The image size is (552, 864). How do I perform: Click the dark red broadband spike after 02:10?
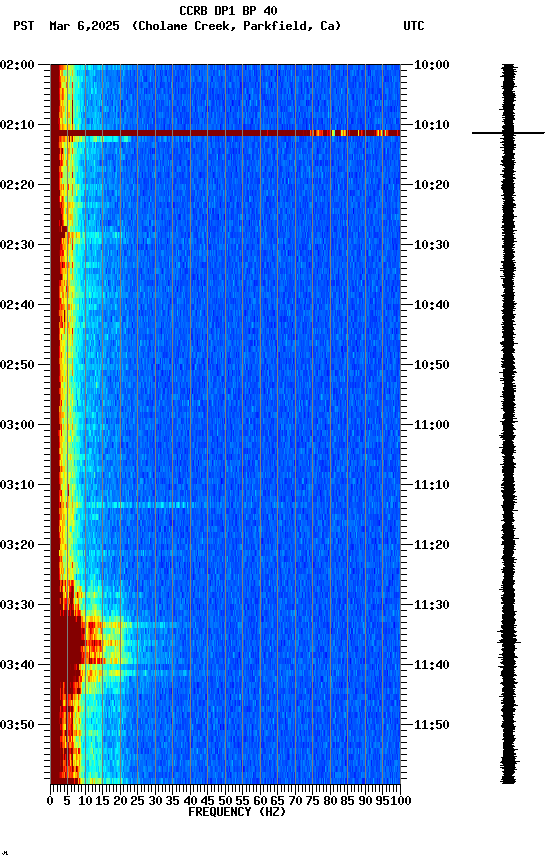(x=225, y=133)
